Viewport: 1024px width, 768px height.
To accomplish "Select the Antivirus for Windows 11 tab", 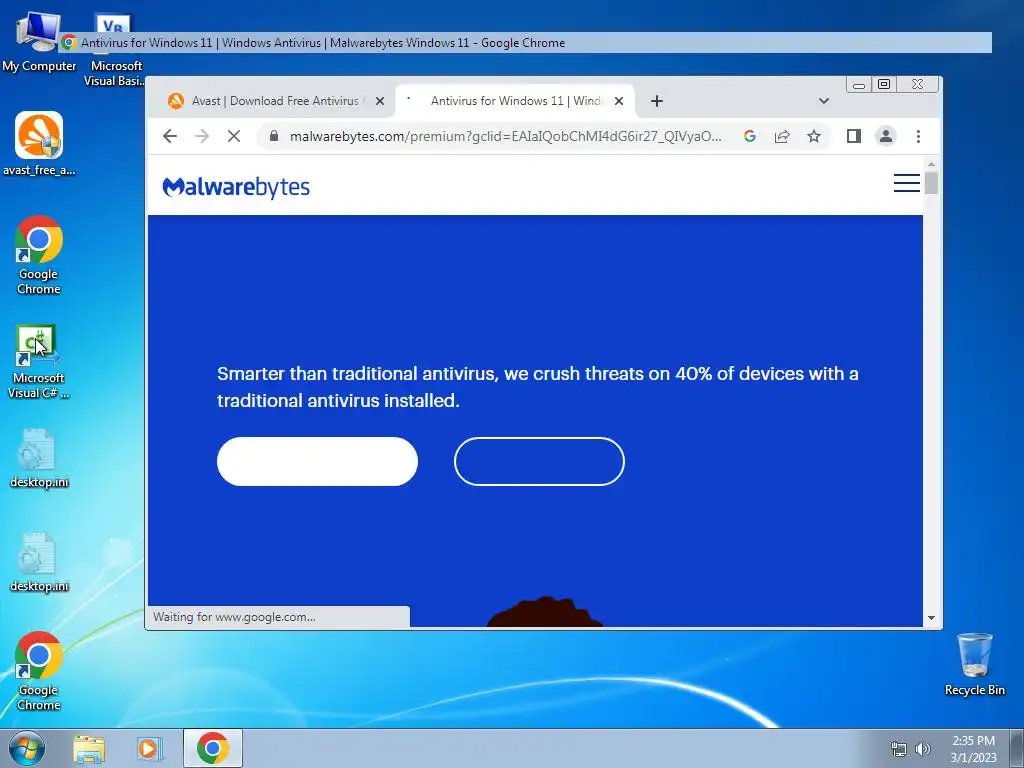I will coord(515,101).
